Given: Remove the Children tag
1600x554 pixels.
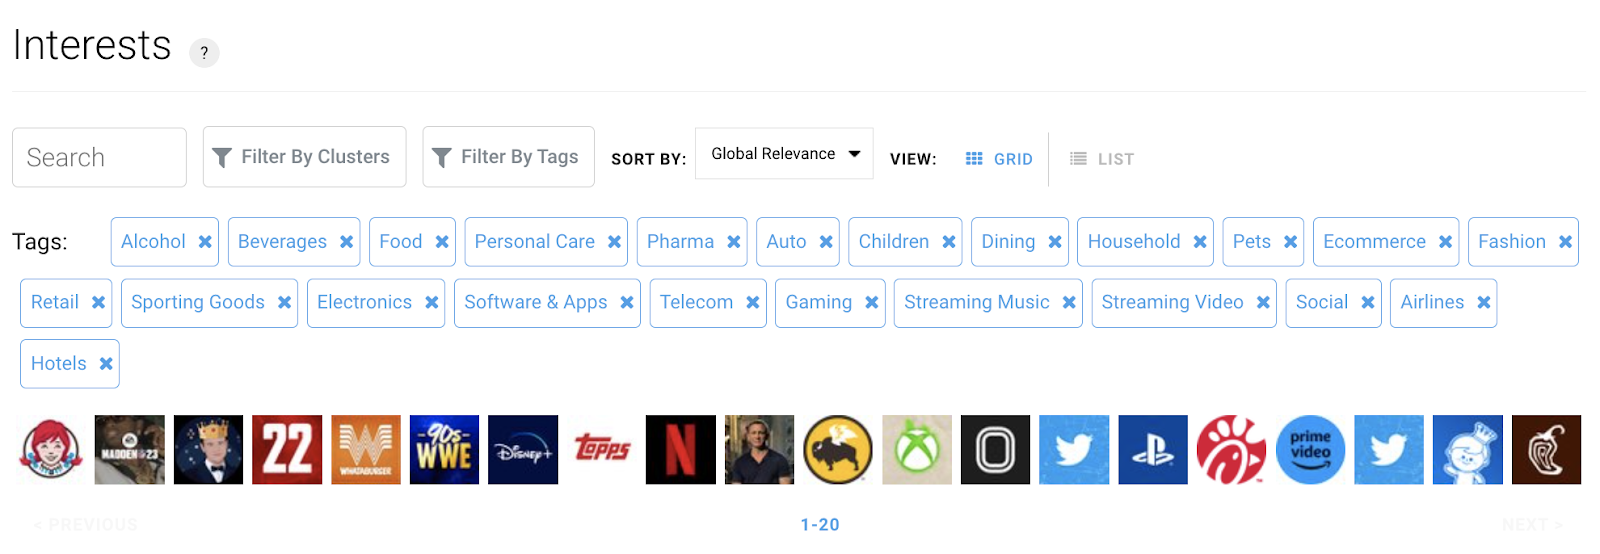Looking at the screenshot, I should 949,242.
